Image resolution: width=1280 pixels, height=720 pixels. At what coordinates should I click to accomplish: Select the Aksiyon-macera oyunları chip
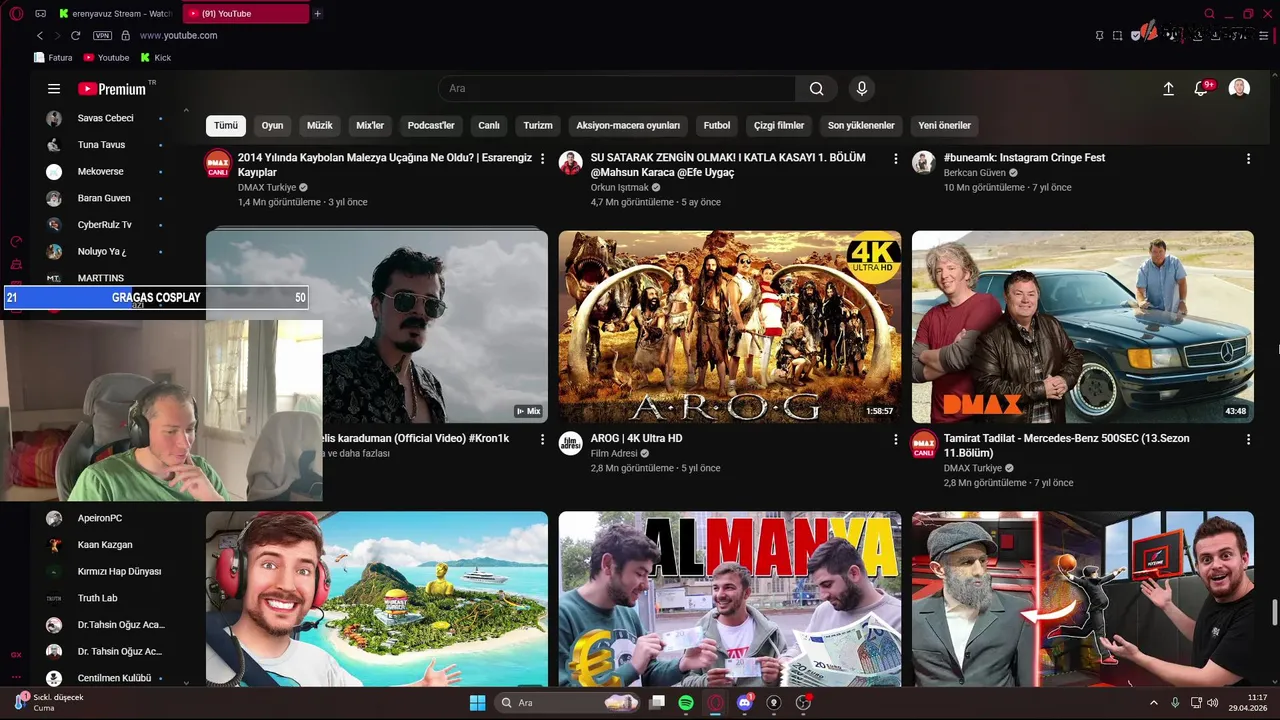coord(628,126)
